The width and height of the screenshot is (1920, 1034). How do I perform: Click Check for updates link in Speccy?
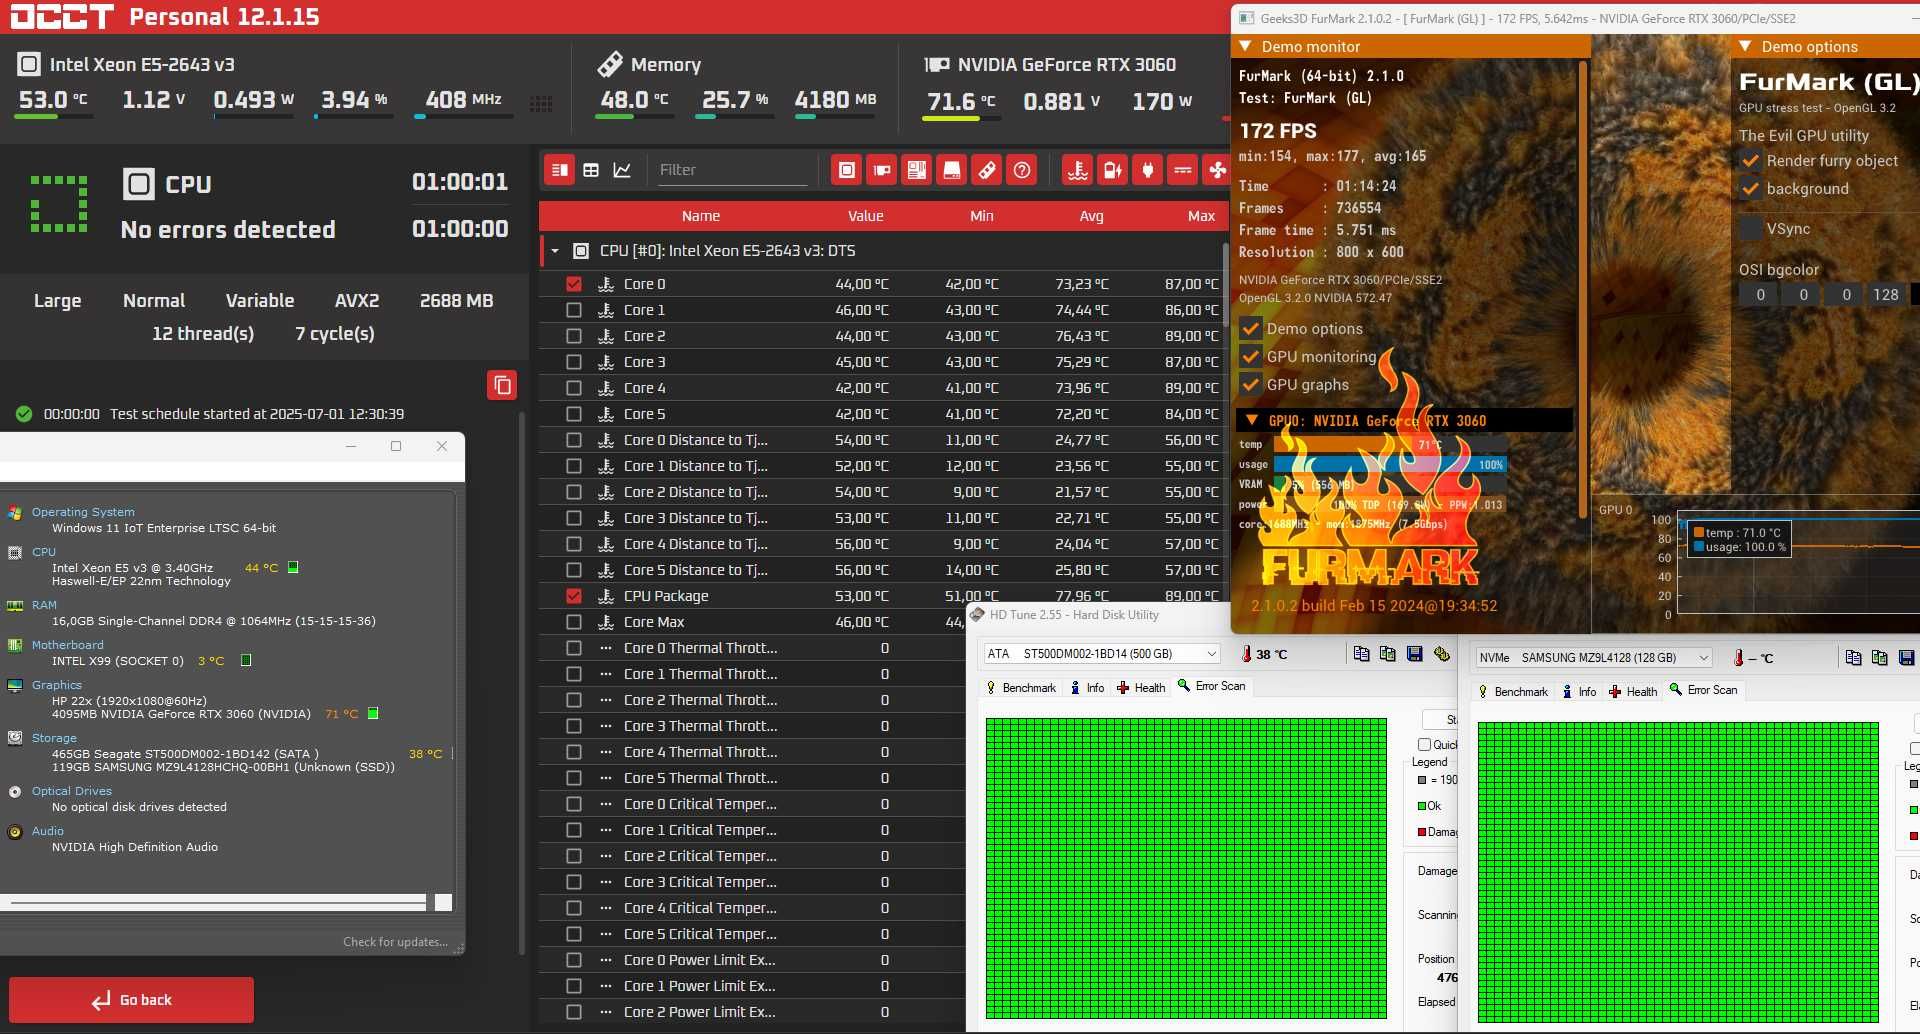coord(395,942)
